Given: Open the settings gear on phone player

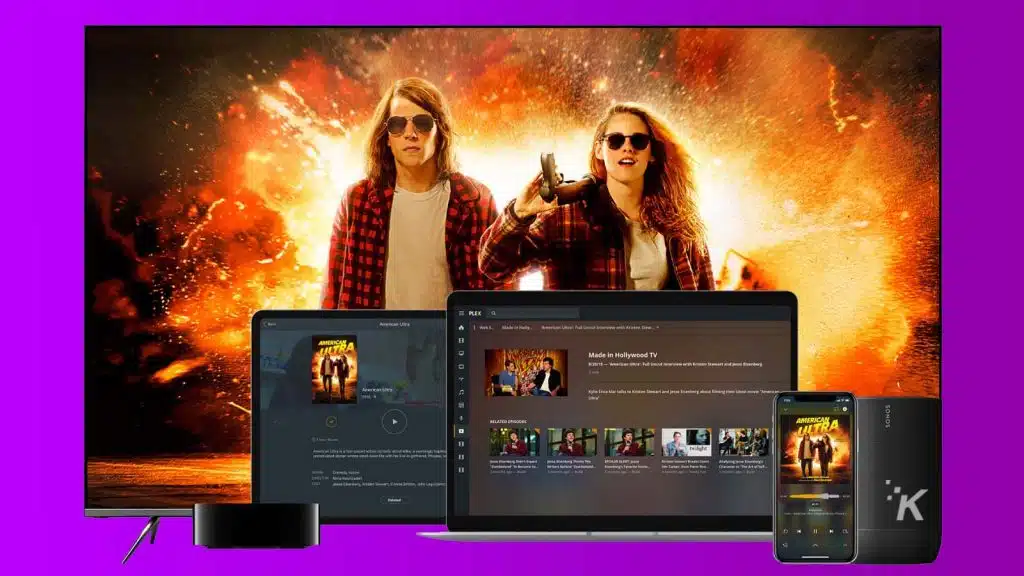Looking at the screenshot, I should point(845,409).
